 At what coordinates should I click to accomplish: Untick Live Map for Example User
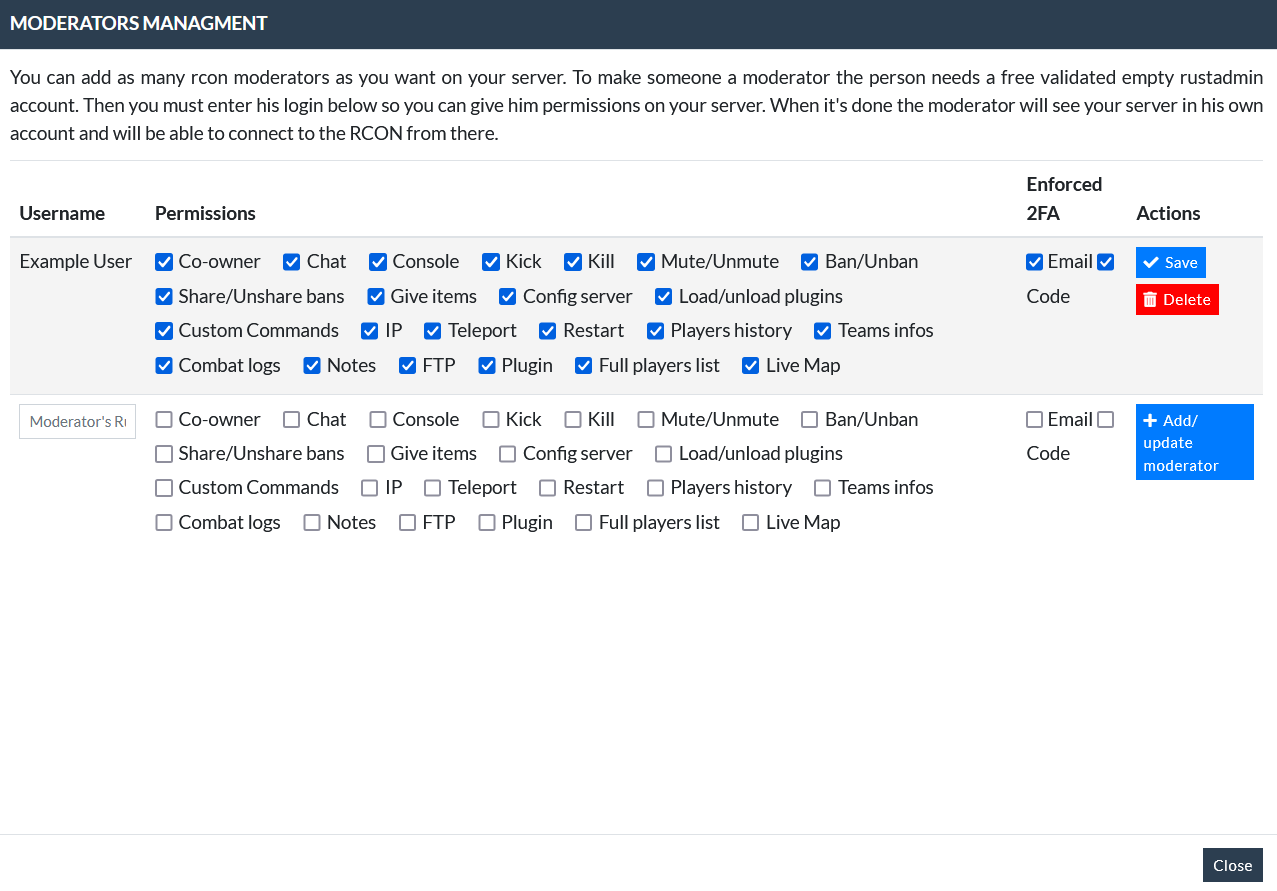[751, 366]
